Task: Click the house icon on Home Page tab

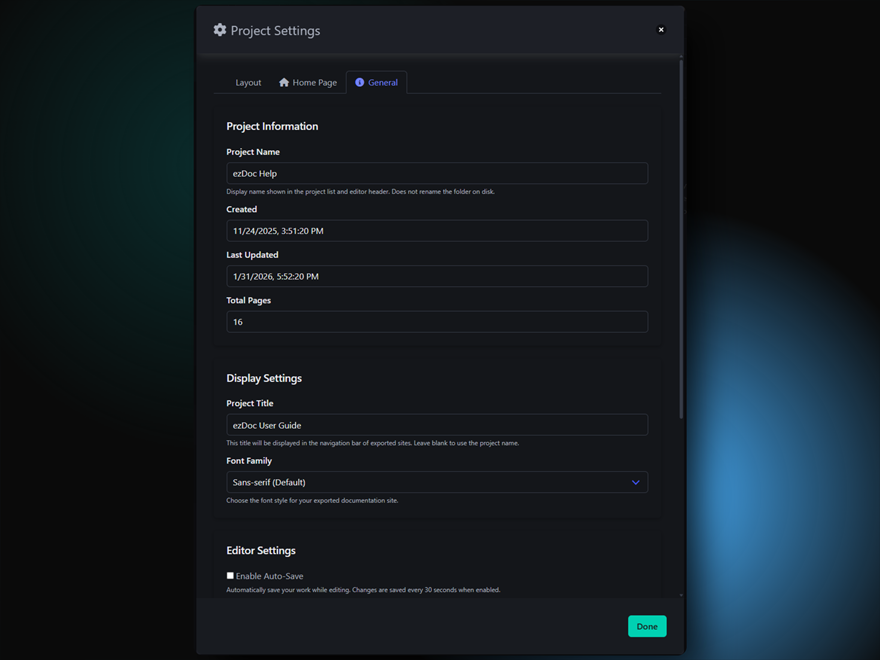Action: pos(284,83)
